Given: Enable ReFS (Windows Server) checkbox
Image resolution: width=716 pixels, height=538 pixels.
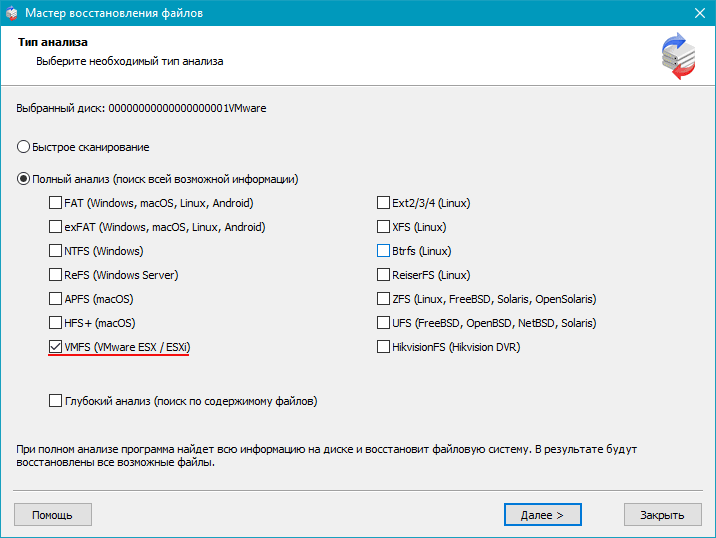Looking at the screenshot, I should 55,275.
